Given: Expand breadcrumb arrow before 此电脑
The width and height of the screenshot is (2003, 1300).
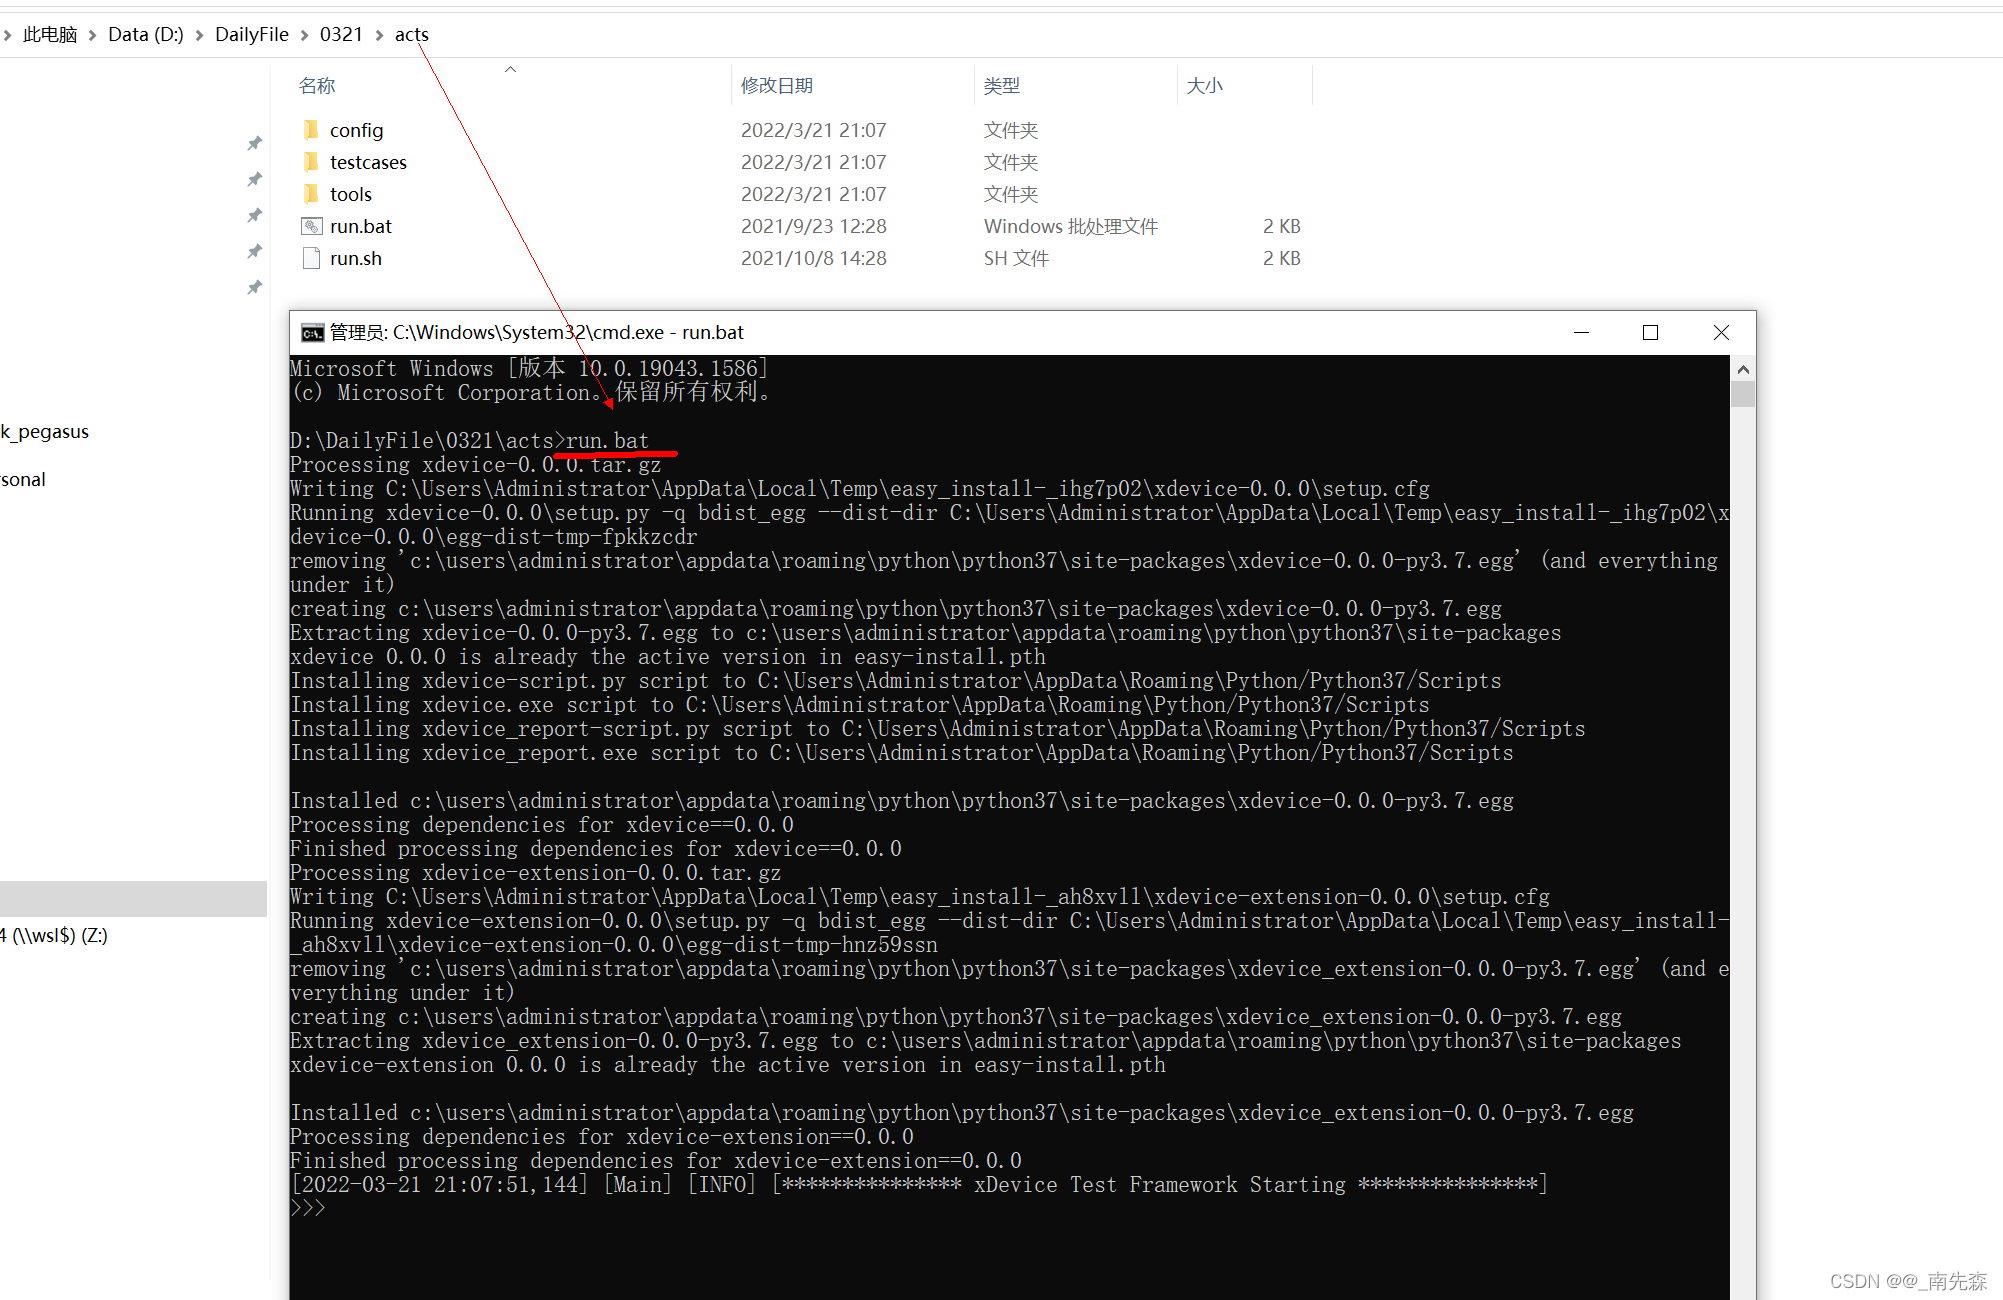Looking at the screenshot, I should click(x=7, y=35).
